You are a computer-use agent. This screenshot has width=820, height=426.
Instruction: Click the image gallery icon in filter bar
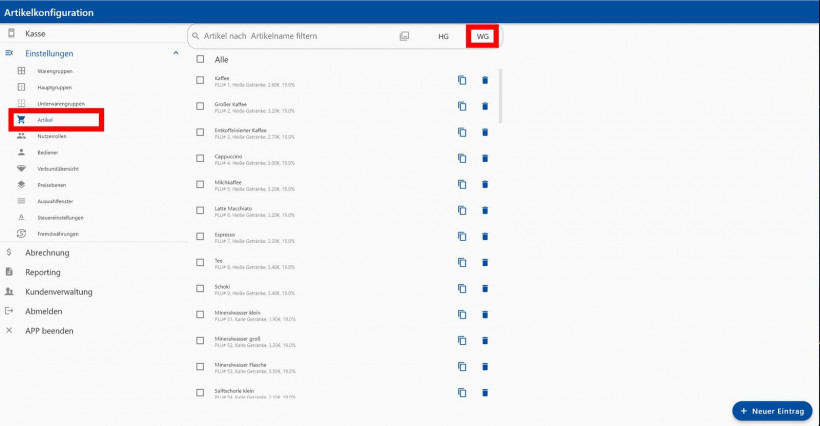pyautogui.click(x=404, y=36)
